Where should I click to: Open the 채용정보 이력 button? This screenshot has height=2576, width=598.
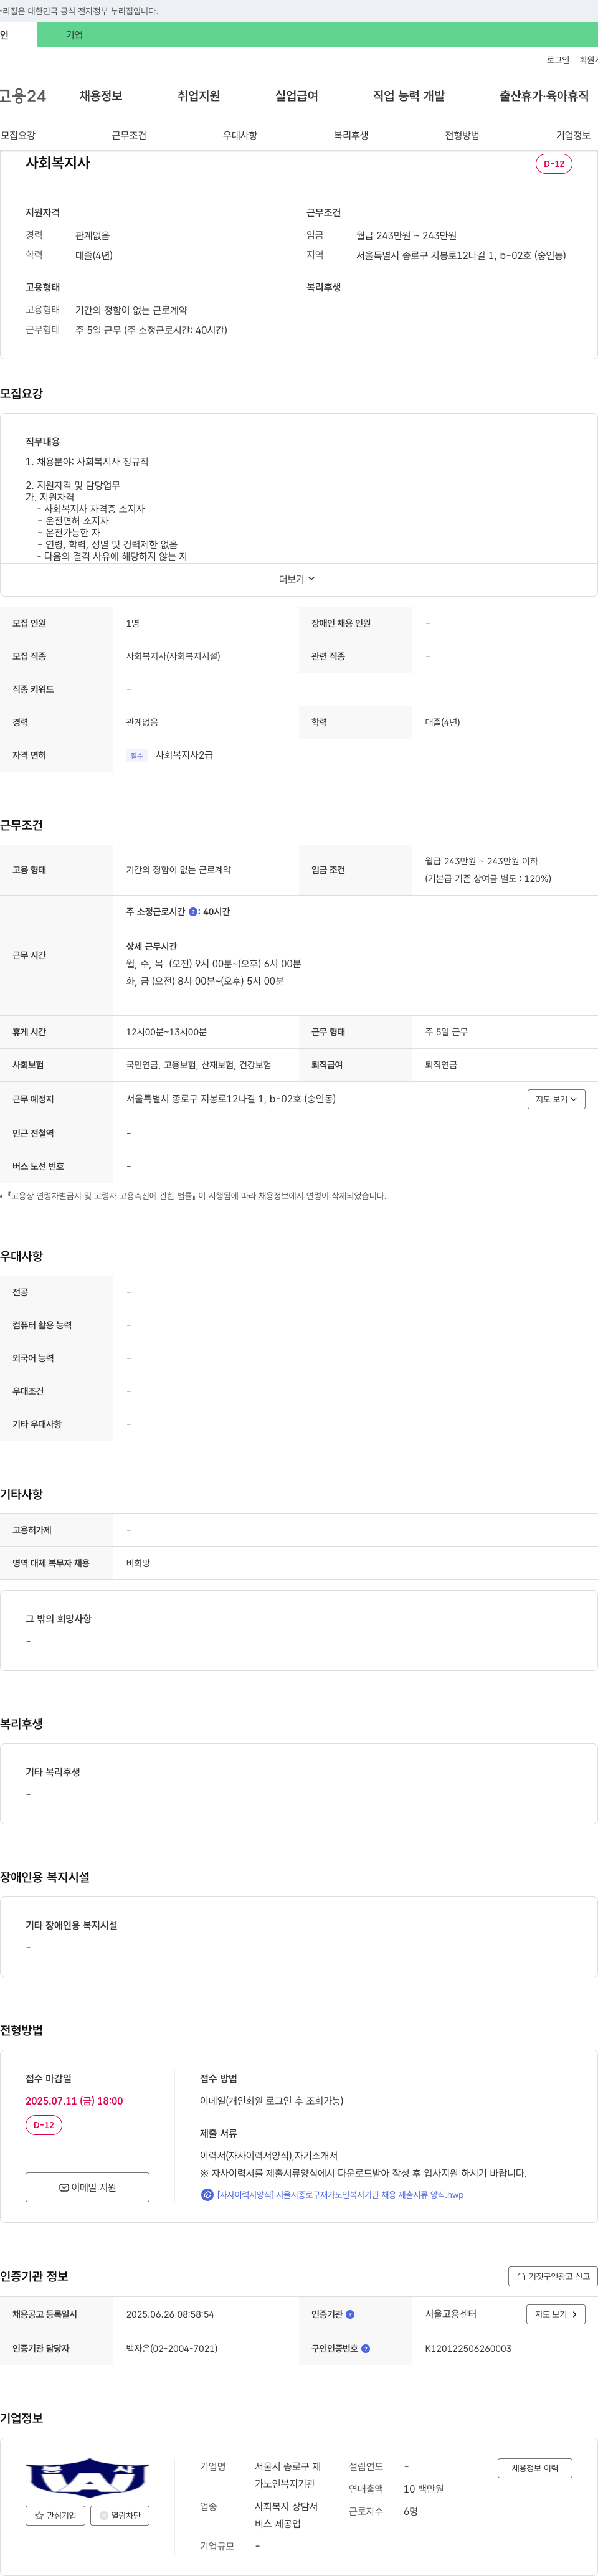tap(535, 2468)
